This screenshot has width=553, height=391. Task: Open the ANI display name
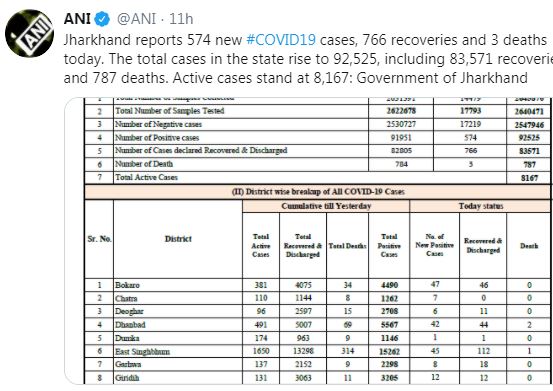click(77, 19)
